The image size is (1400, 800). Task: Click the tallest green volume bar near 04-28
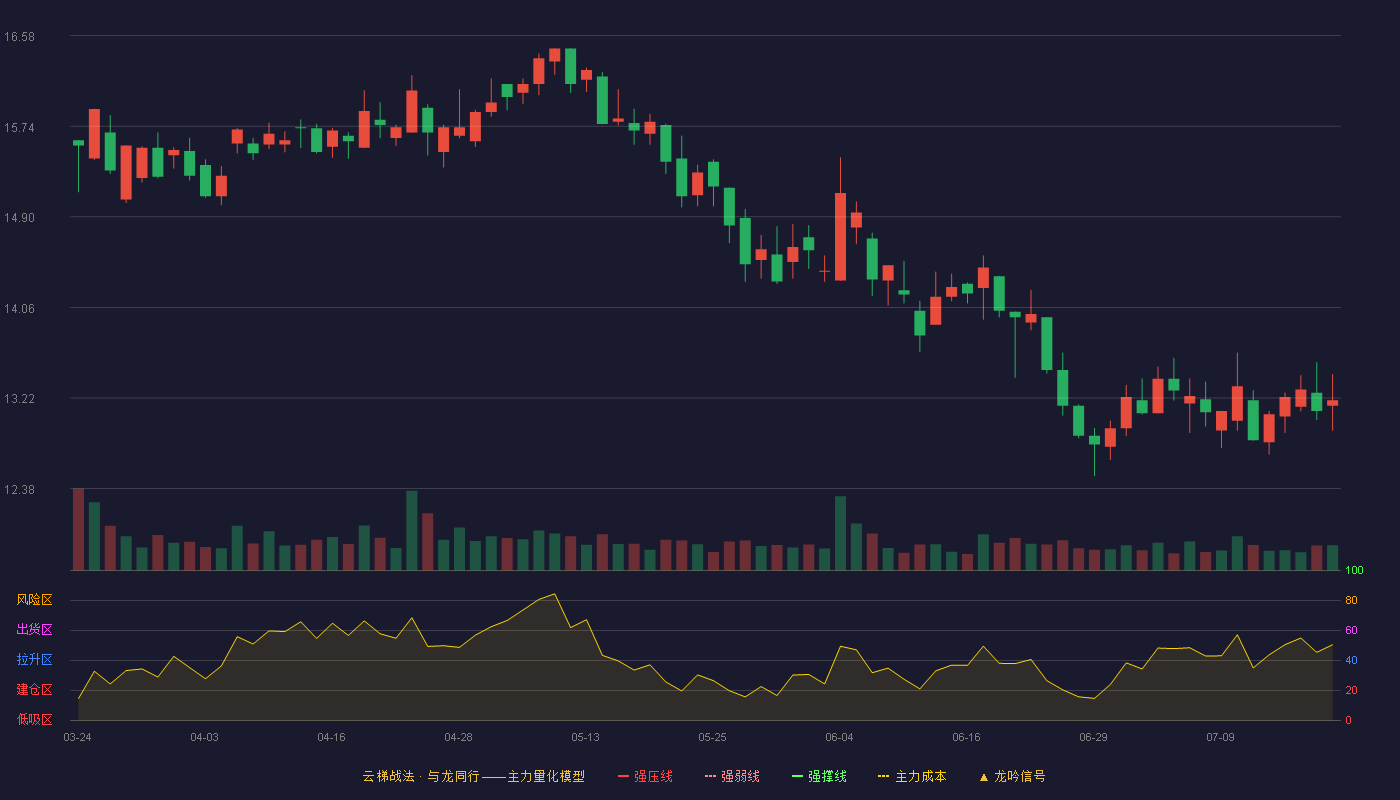tap(412, 530)
